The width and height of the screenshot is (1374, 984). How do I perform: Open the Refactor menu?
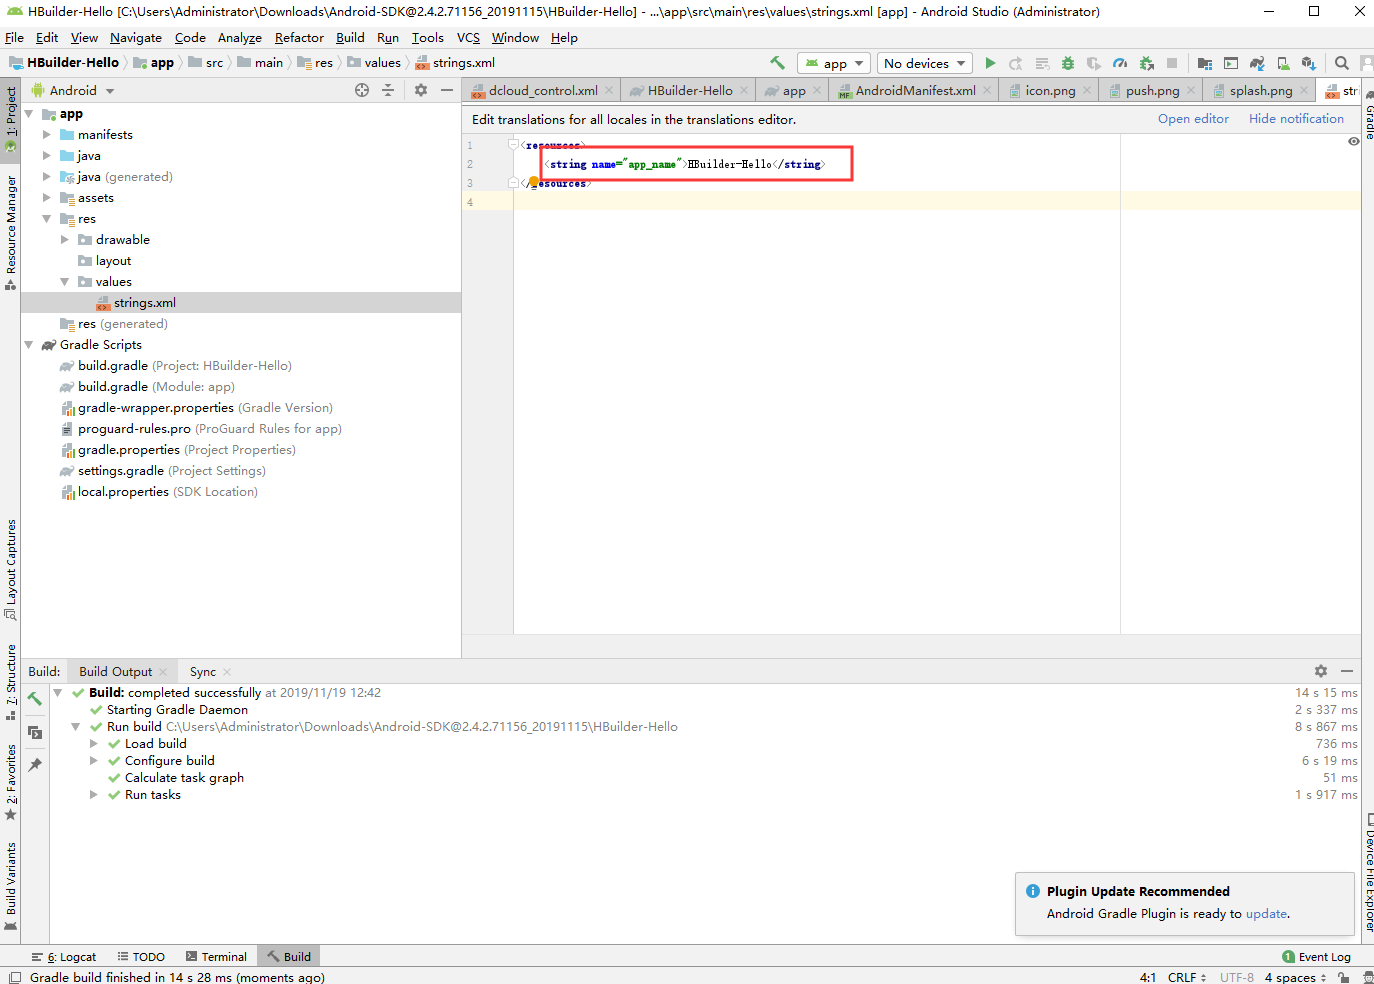coord(299,37)
